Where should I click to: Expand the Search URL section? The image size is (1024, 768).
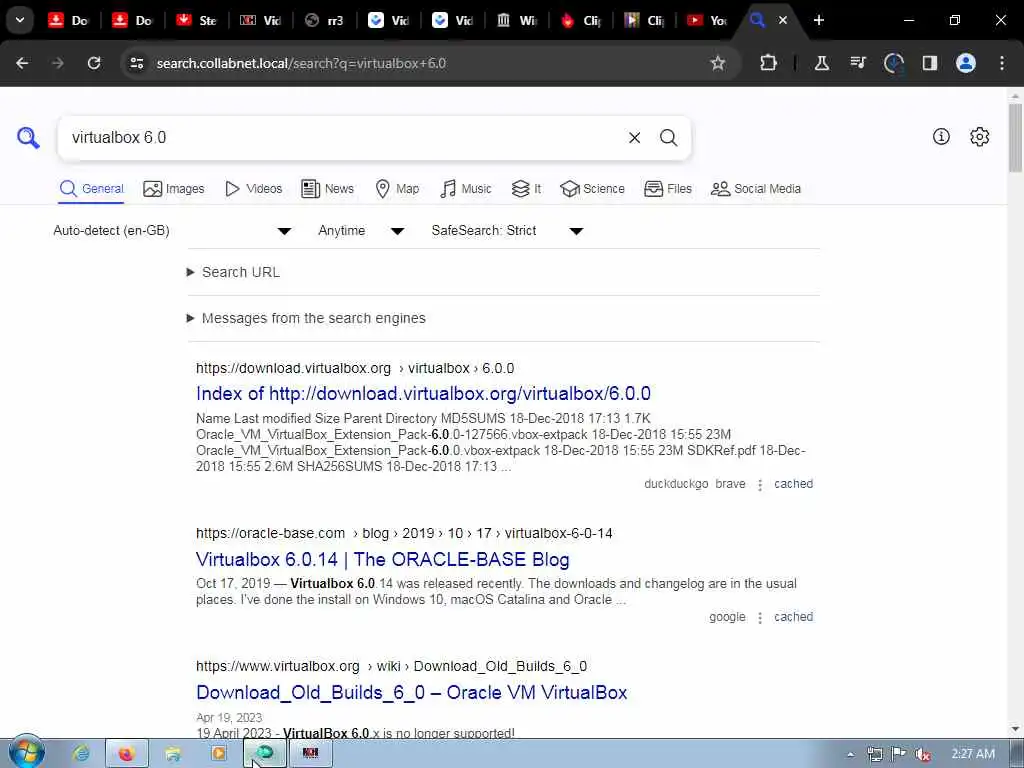point(234,272)
